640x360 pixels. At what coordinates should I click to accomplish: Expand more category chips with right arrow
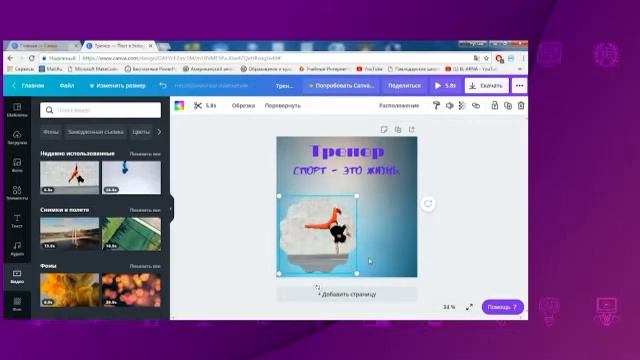[x=159, y=132]
